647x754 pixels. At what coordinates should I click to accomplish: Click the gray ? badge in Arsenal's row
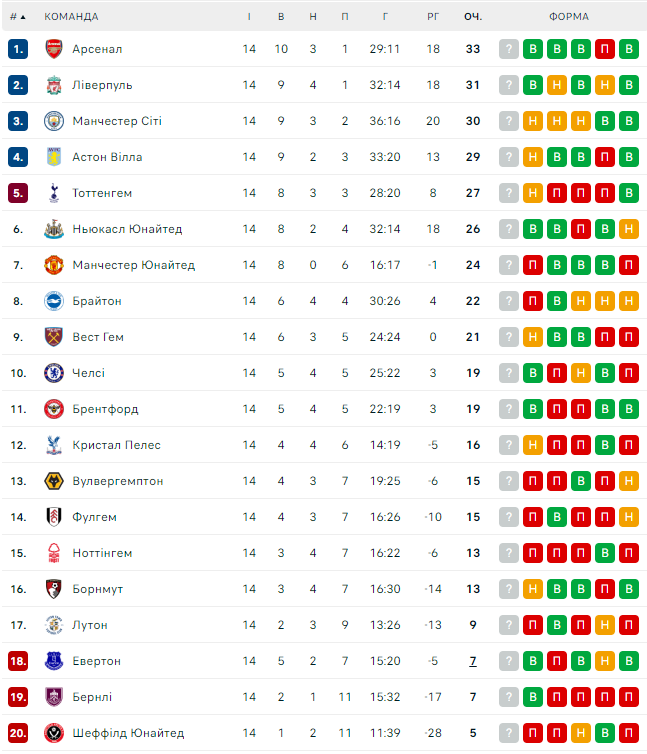(x=509, y=49)
